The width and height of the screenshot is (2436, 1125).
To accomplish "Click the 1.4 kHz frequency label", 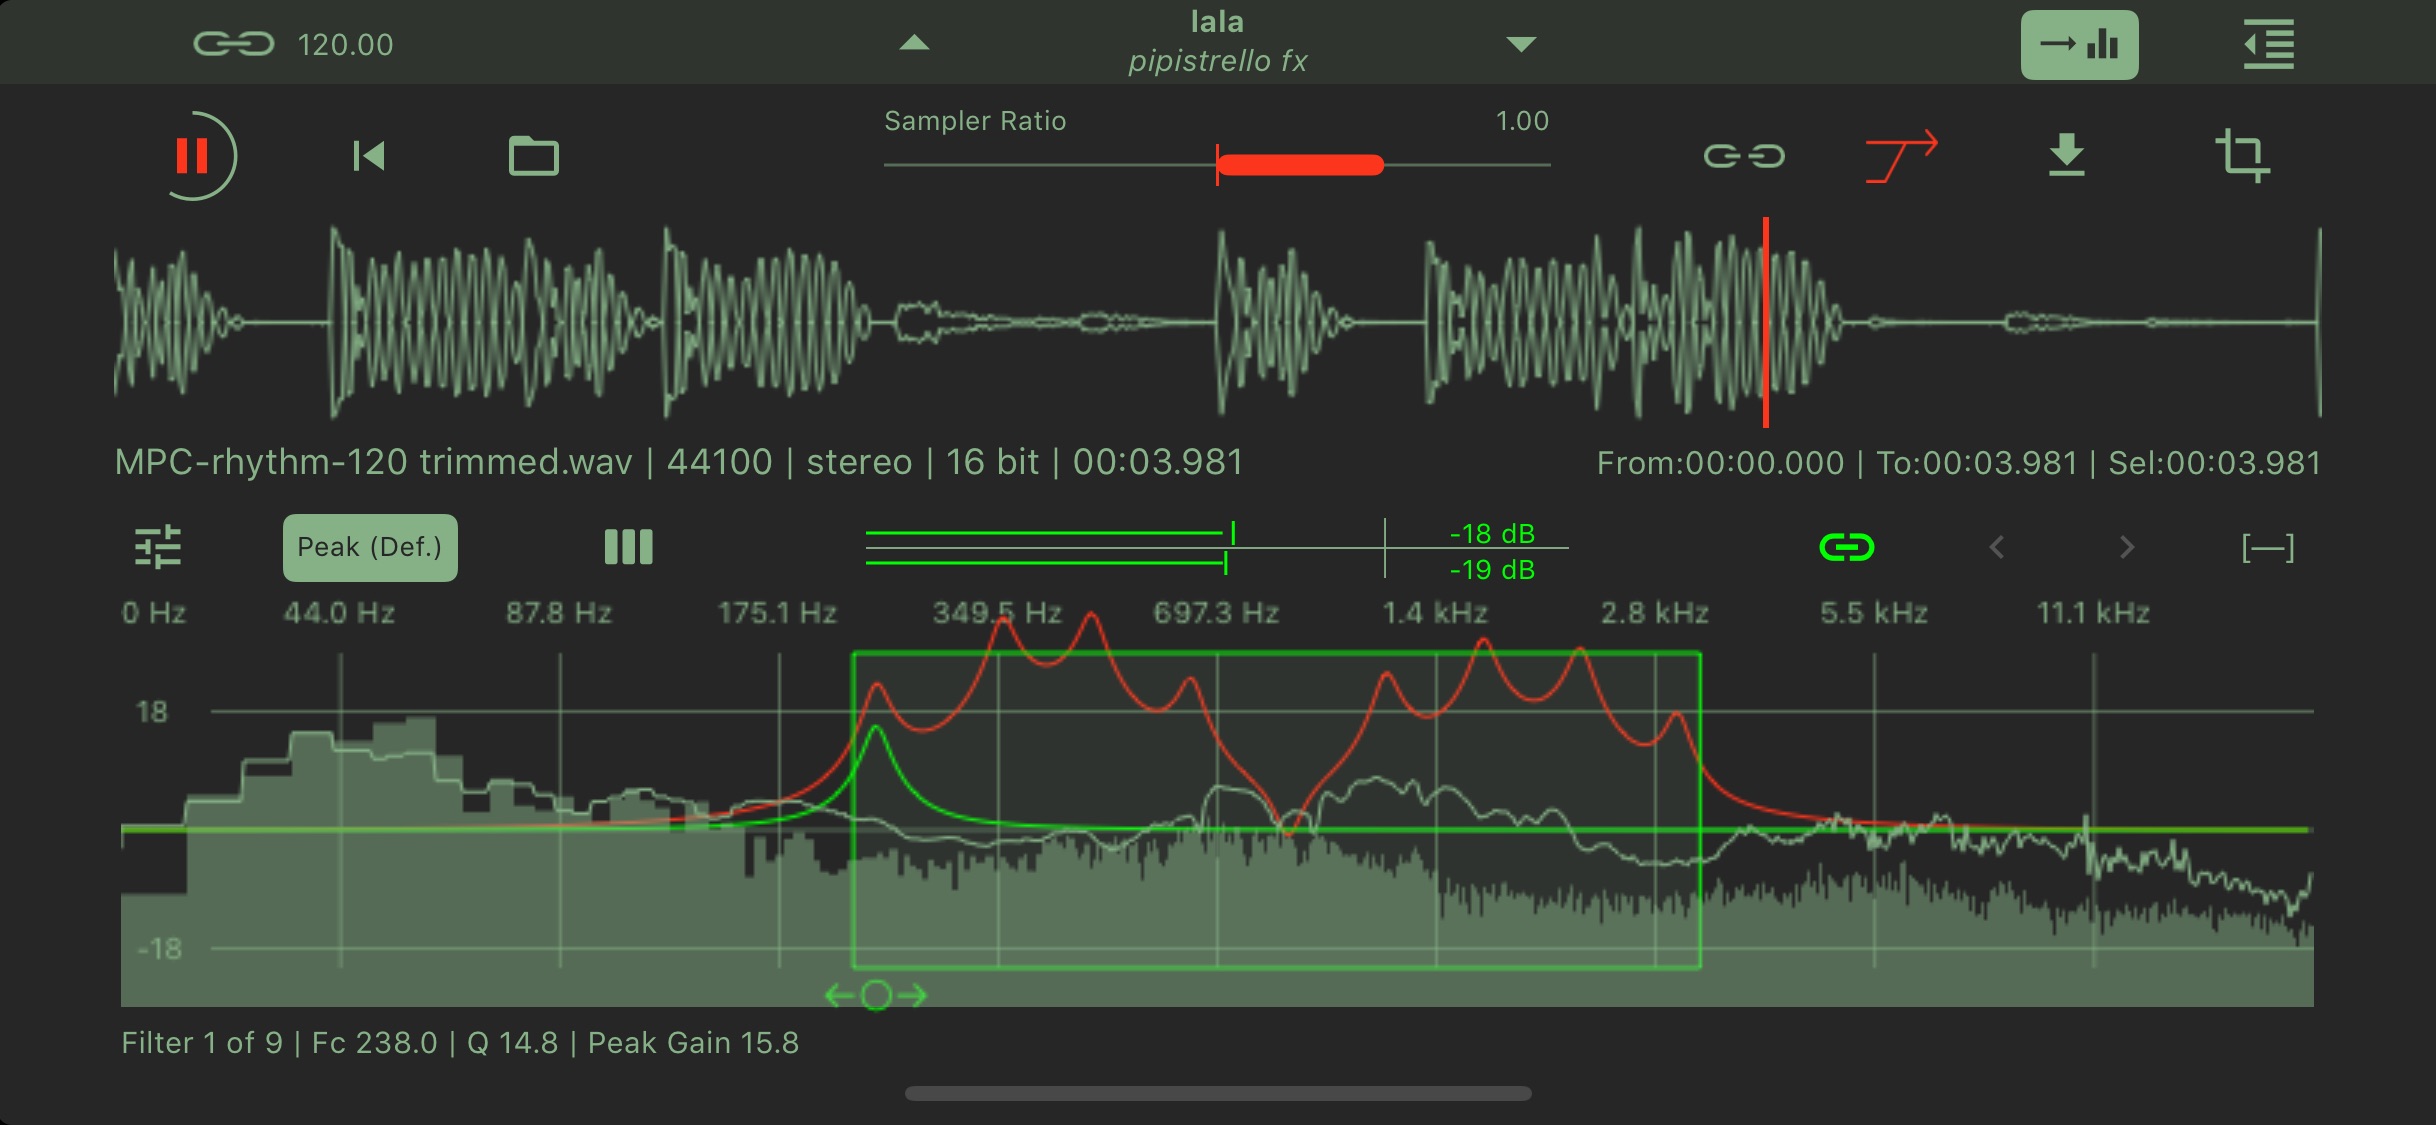I will (1435, 612).
